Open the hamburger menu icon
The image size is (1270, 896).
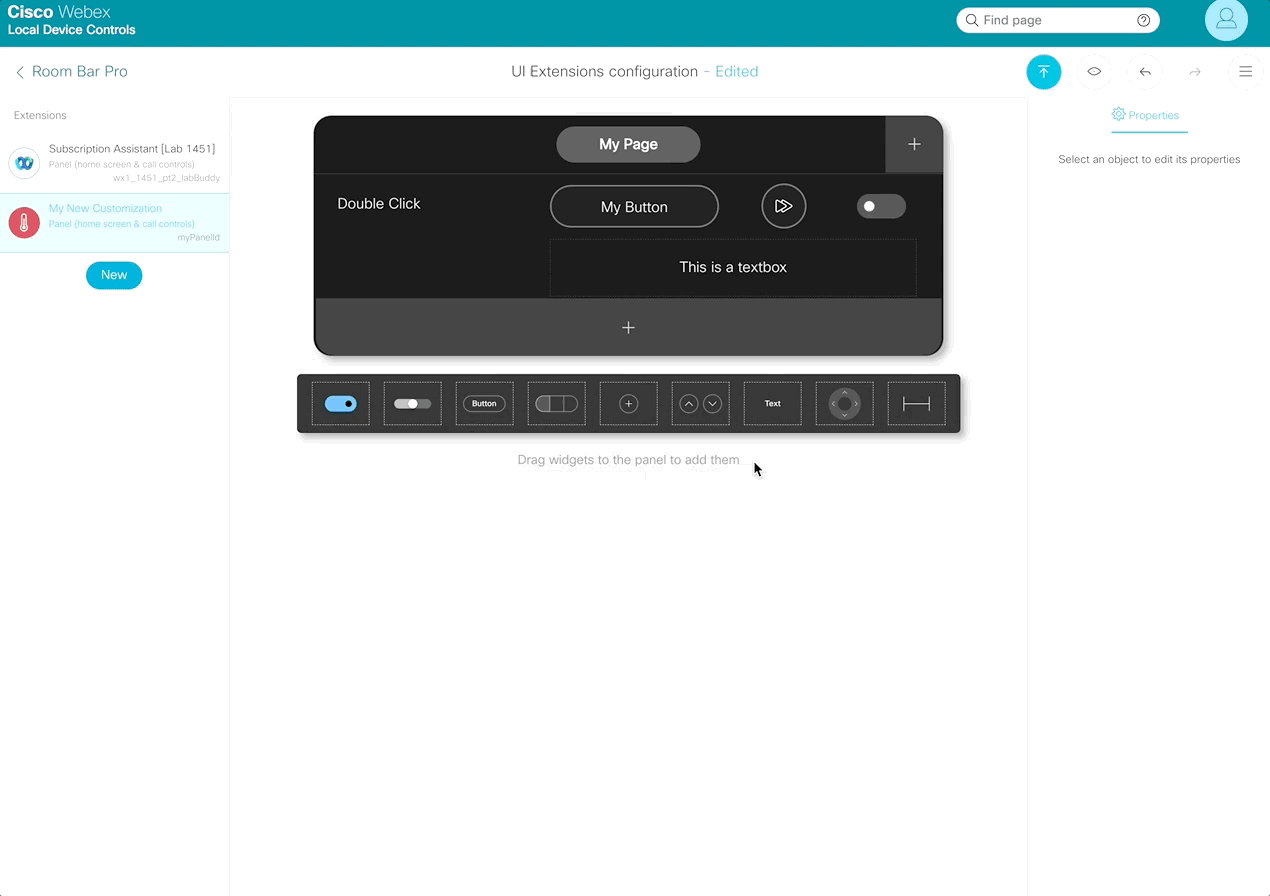[x=1245, y=72]
